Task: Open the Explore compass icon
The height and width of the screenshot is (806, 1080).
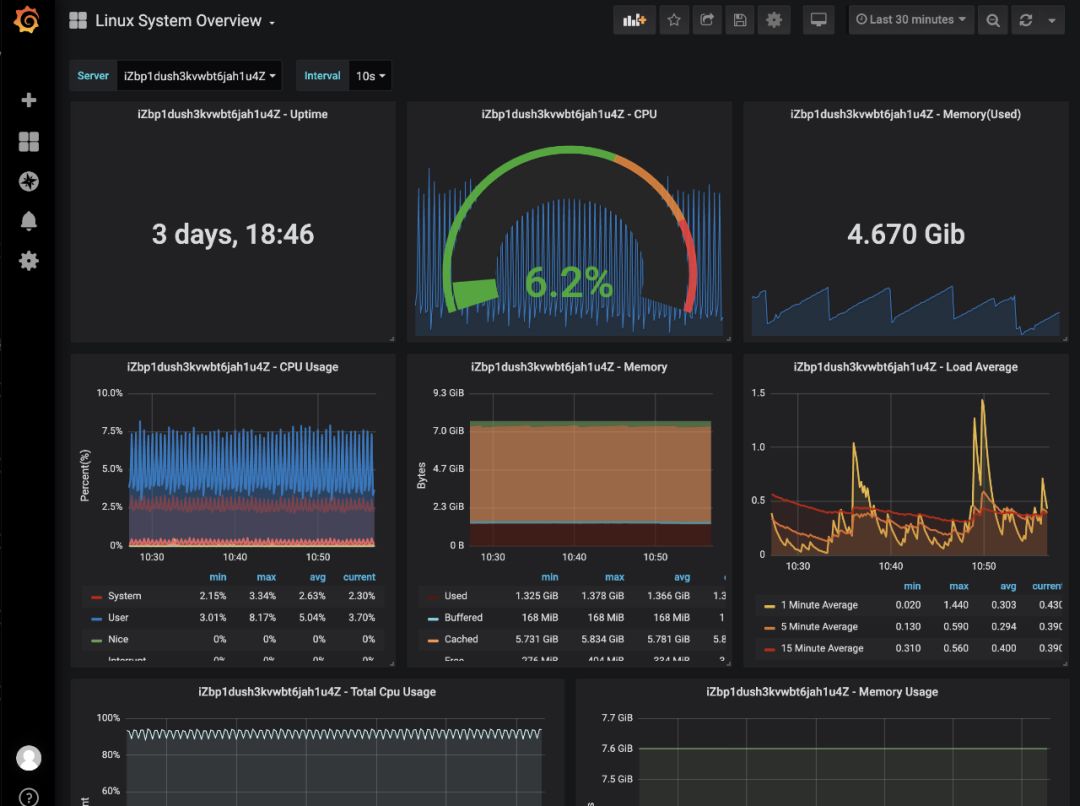Action: [29, 181]
